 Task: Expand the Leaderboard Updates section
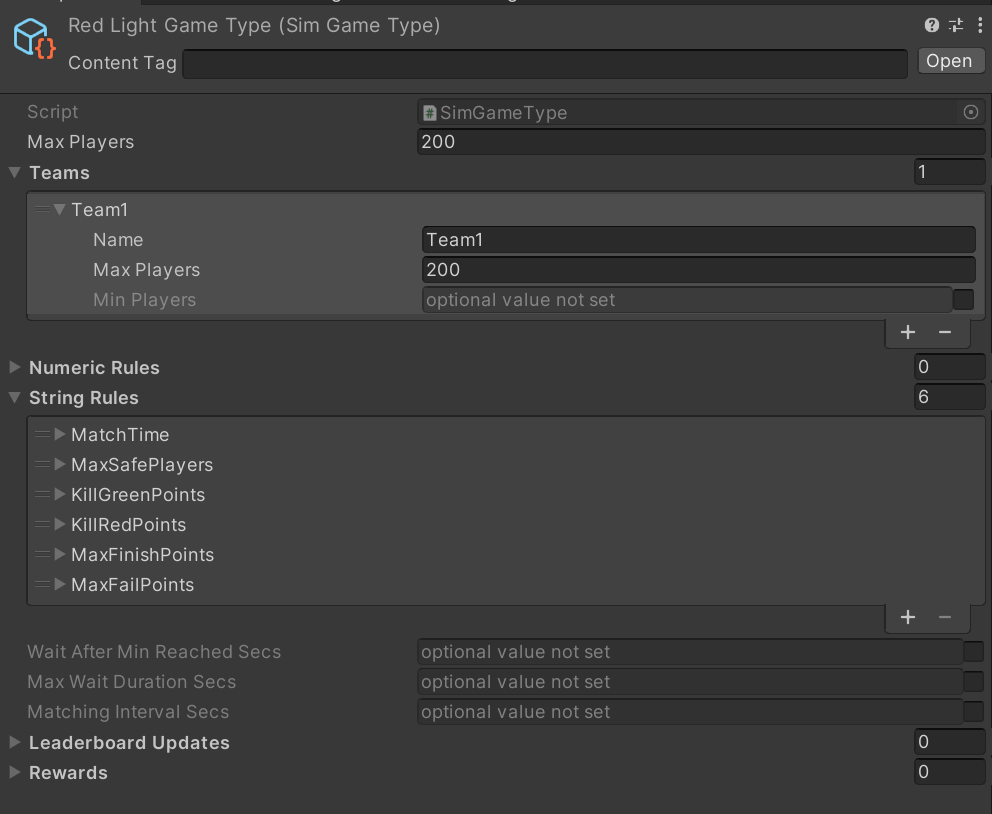(x=15, y=743)
